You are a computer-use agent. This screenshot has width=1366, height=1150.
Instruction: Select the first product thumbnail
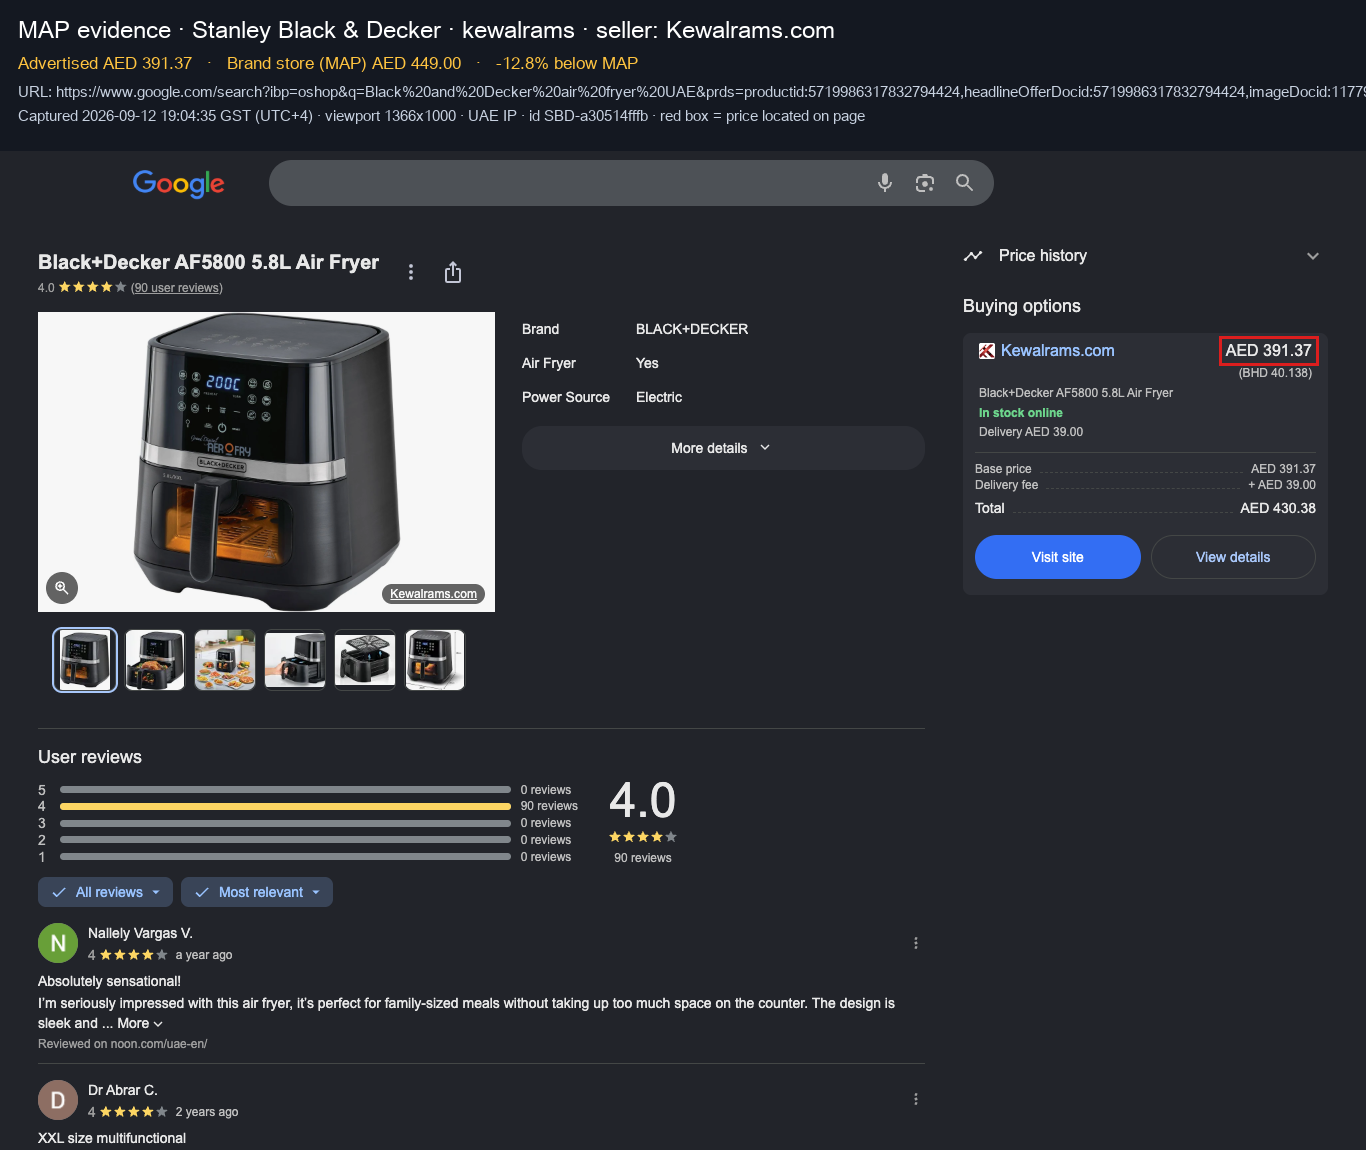coord(85,660)
